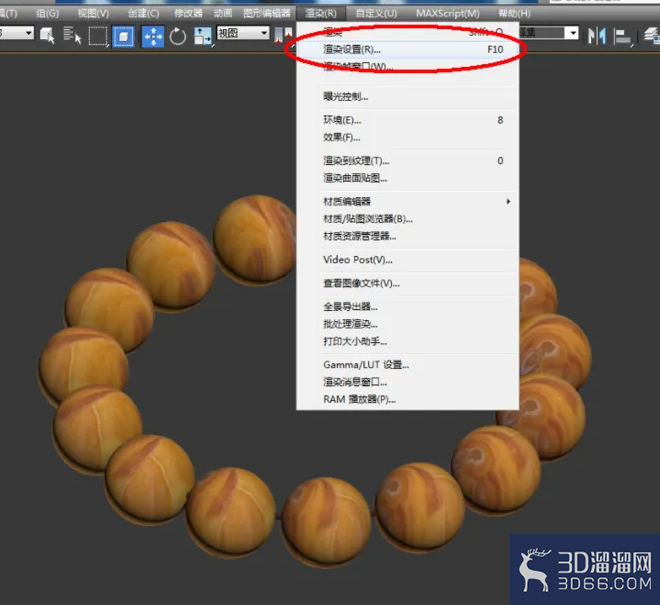Click the Select Object arrow tool icon
Viewport: 660px width, 605px height.
point(47,36)
